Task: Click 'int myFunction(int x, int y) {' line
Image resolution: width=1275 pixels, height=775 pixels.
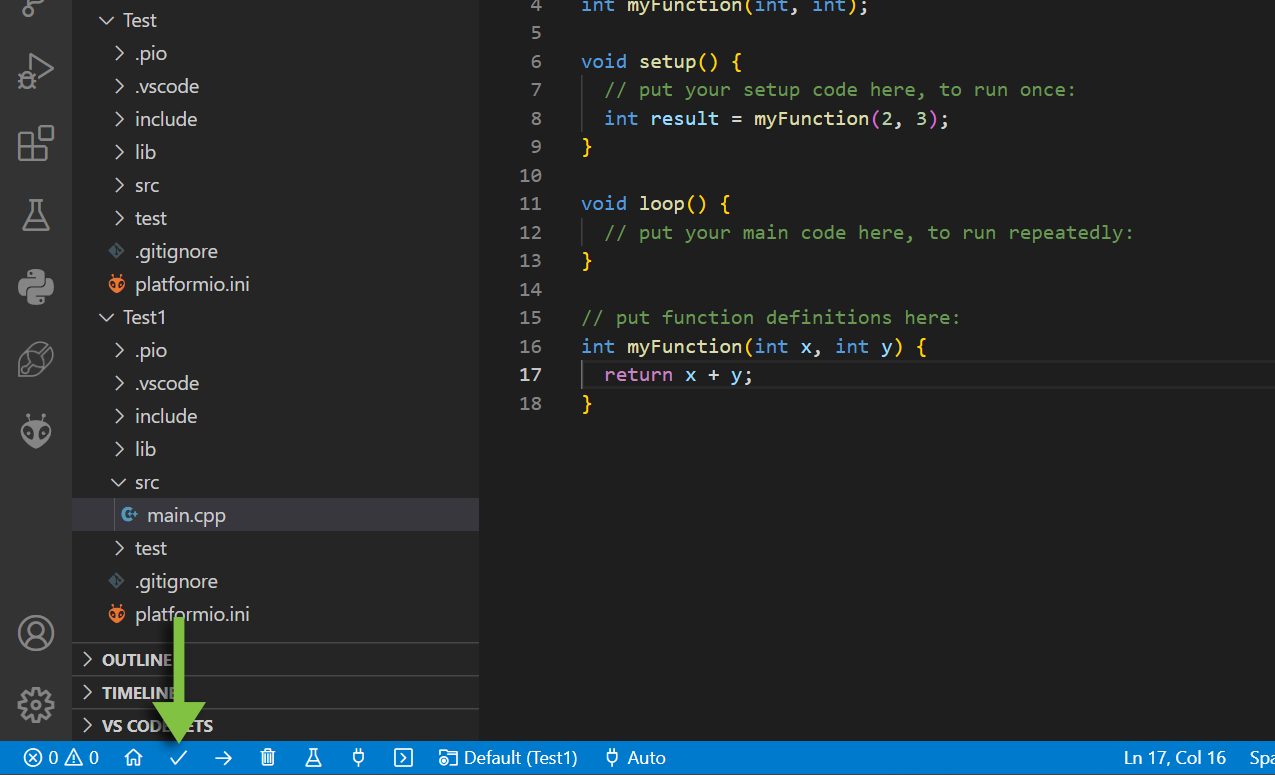Action: pos(754,346)
